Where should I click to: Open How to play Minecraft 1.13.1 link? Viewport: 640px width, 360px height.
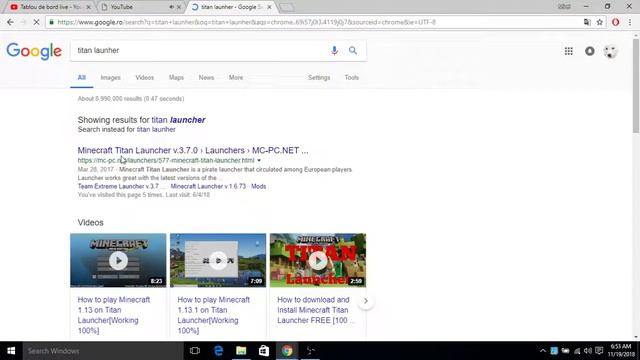pos(213,315)
